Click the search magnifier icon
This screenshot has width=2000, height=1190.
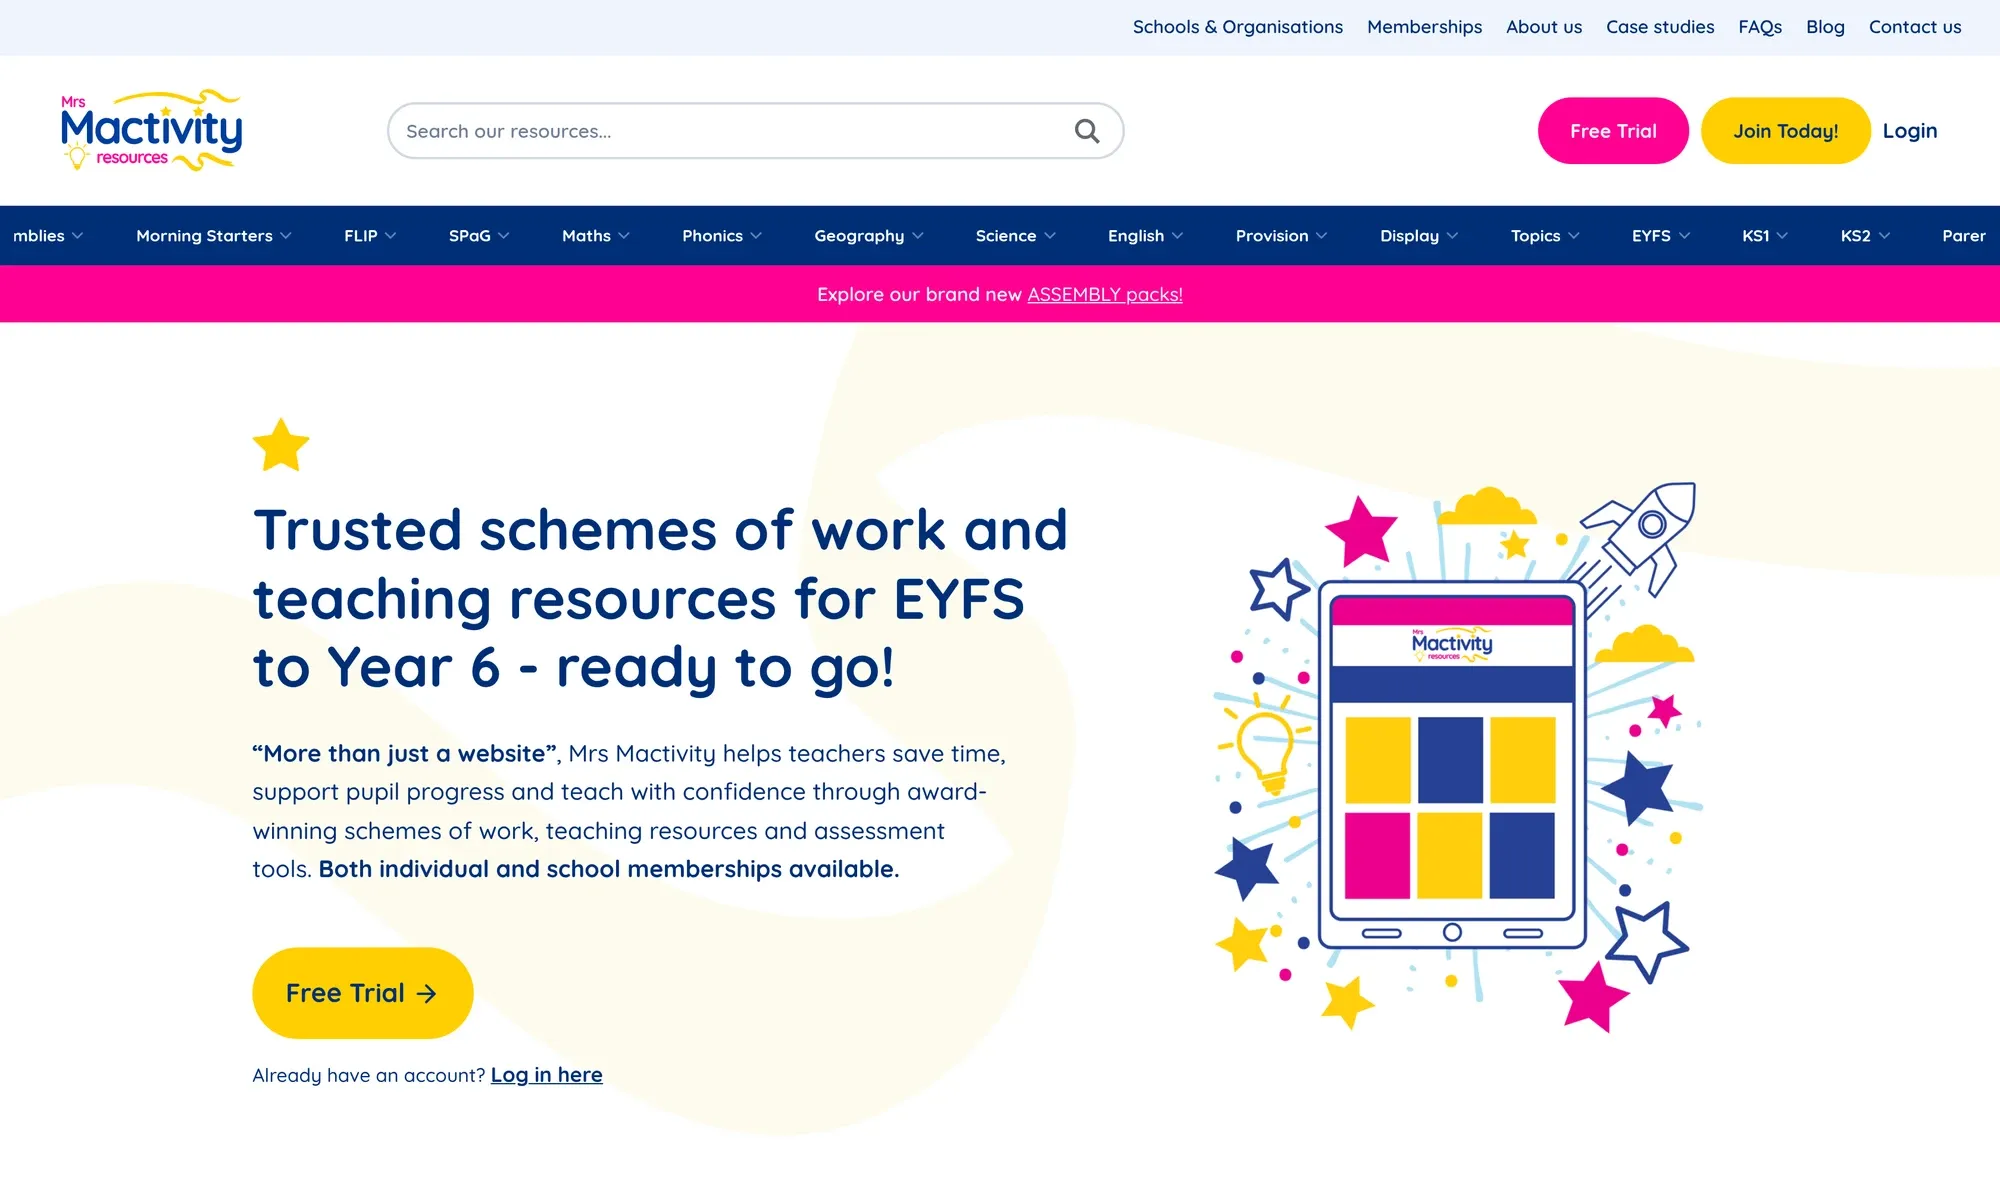point(1087,131)
